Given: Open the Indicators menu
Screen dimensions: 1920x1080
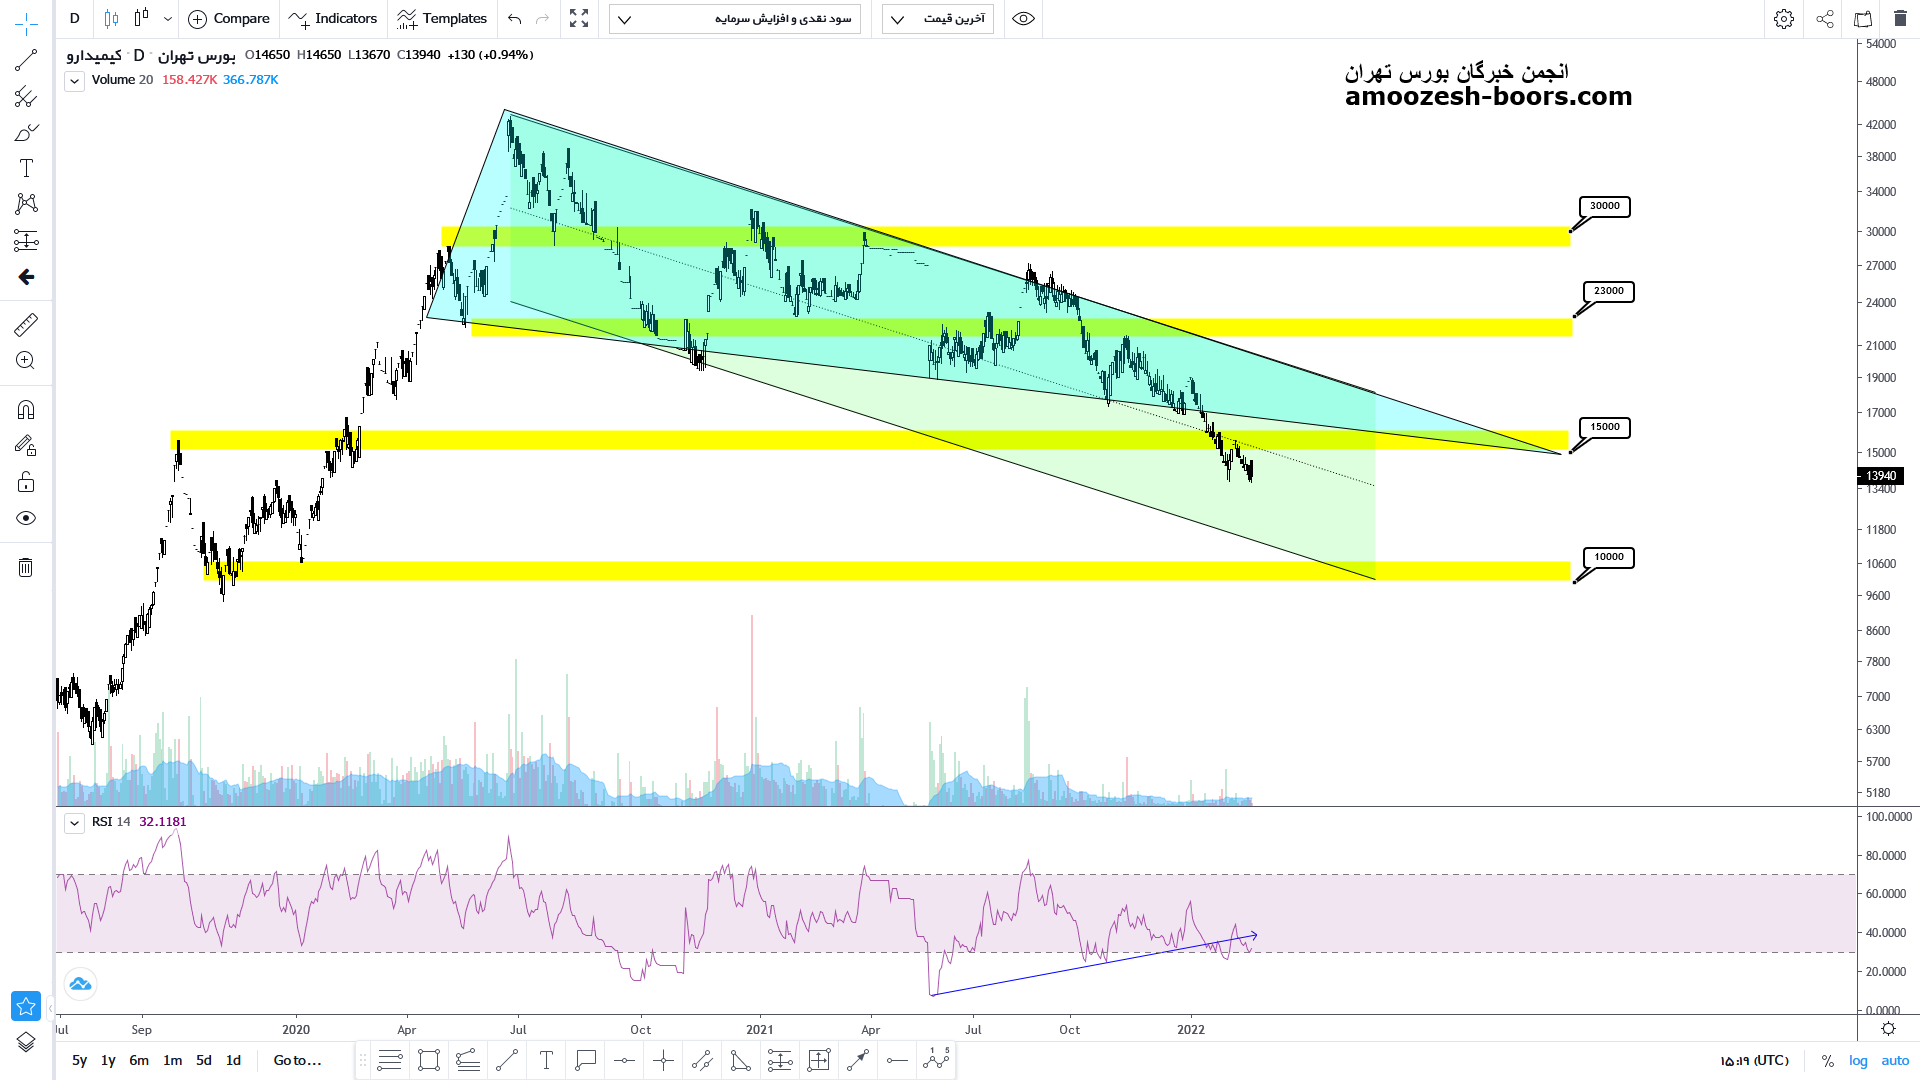Looking at the screenshot, I should coord(334,19).
